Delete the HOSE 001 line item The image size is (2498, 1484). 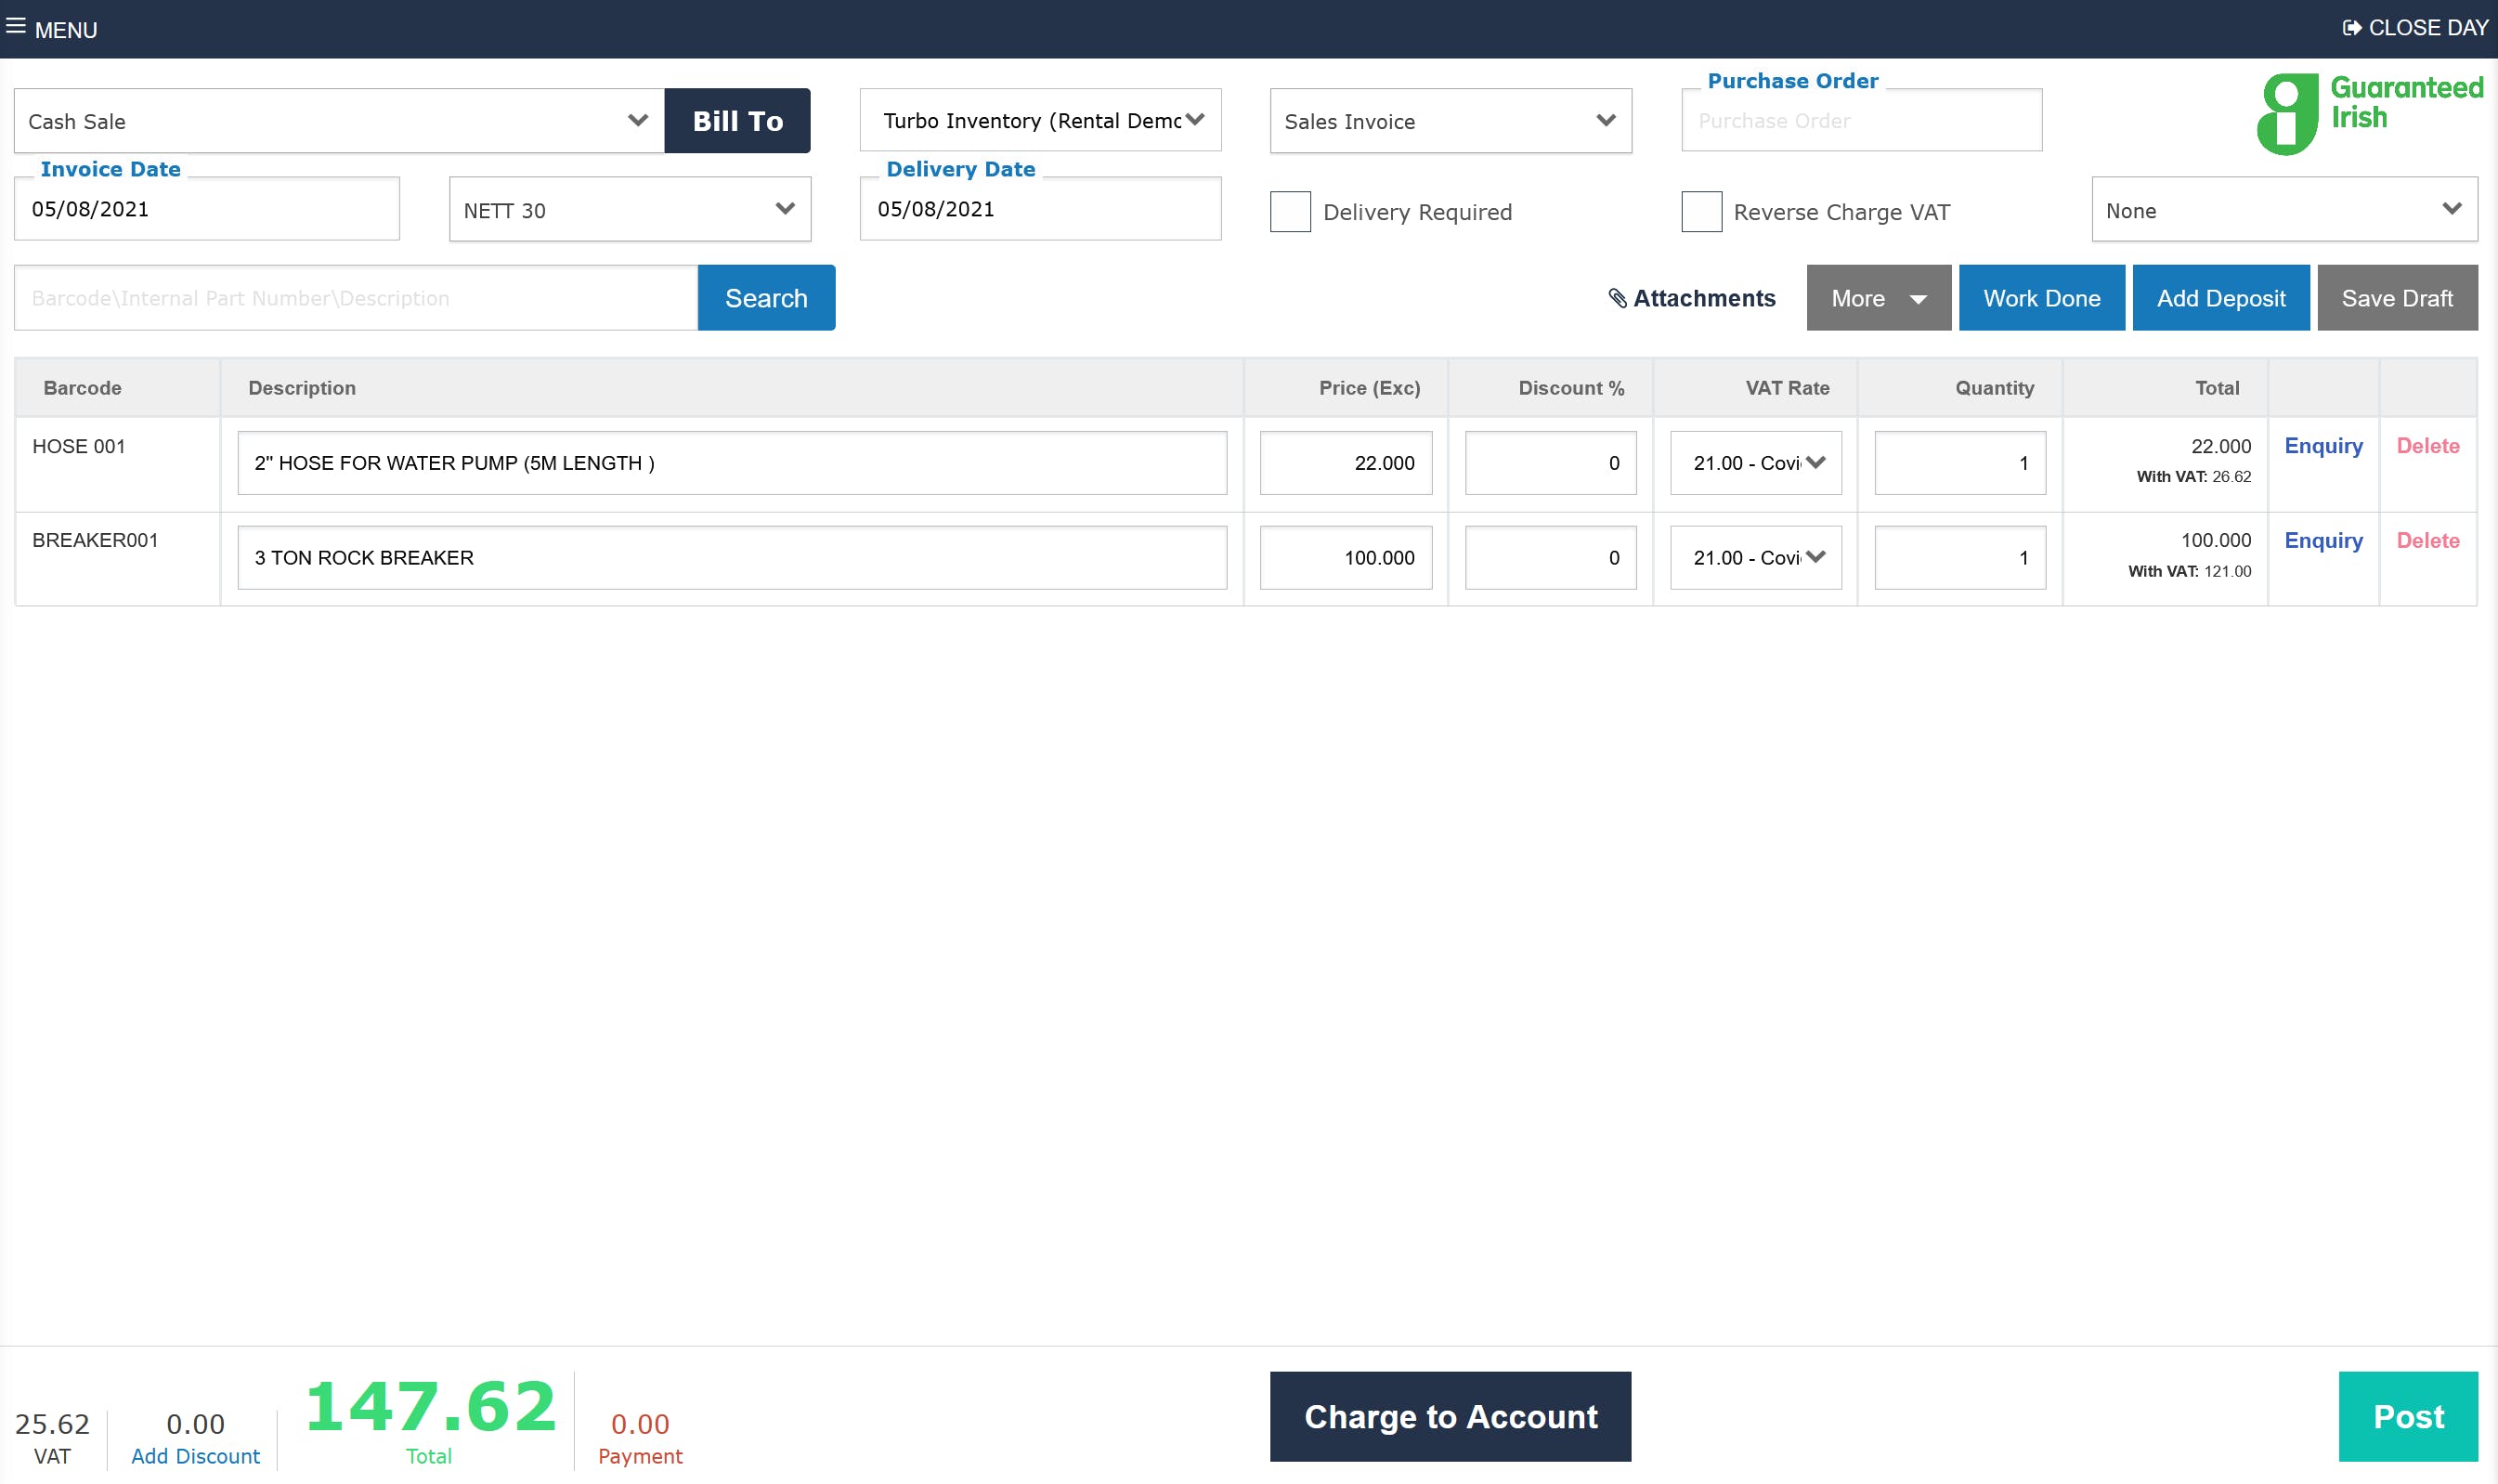click(2427, 446)
